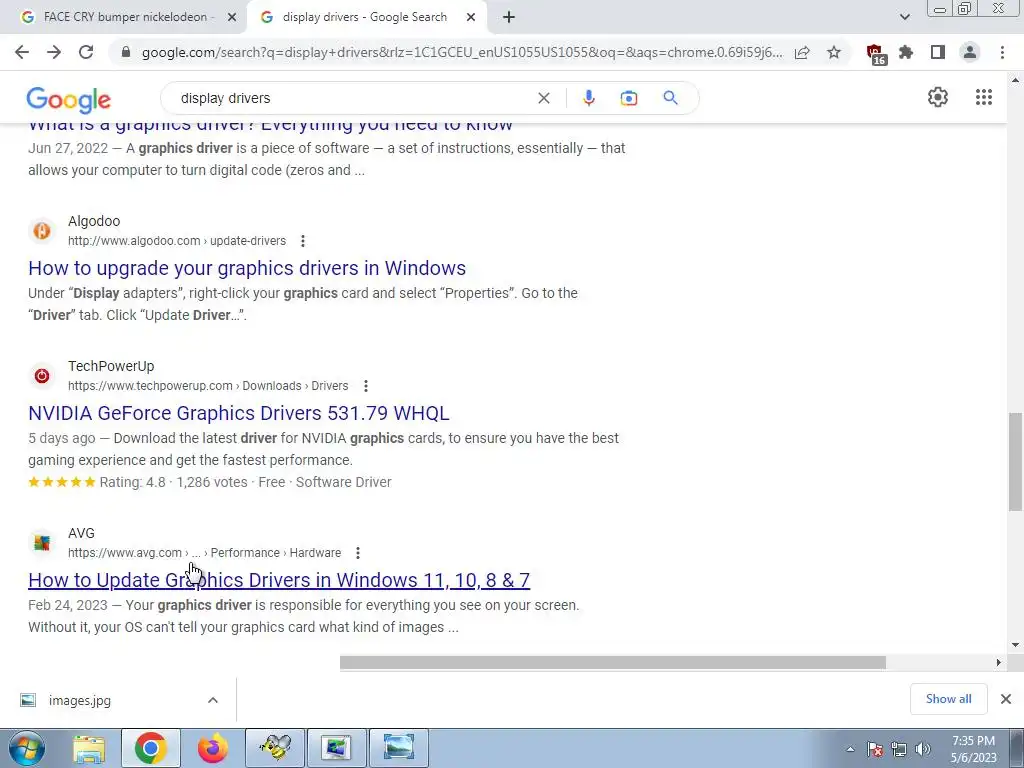Open more options for Algodoo result
This screenshot has width=1024, height=768.
(302, 241)
